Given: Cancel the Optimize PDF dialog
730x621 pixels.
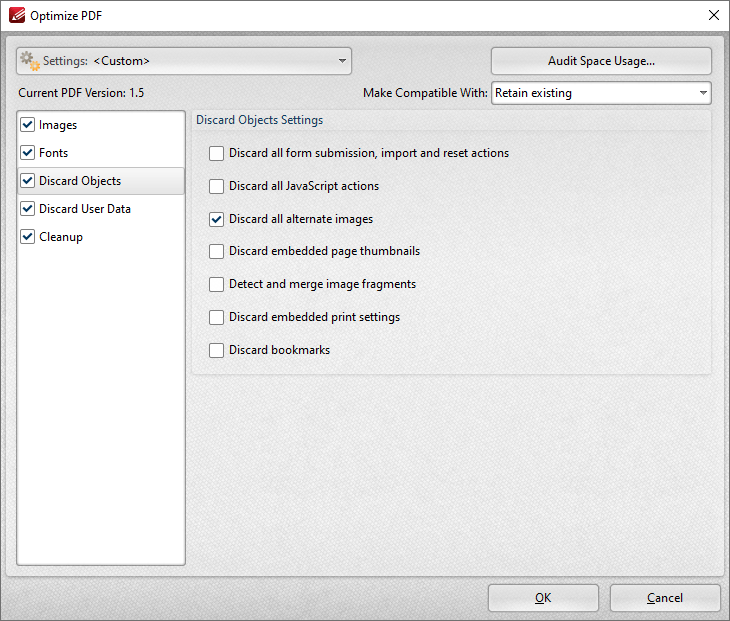Looking at the screenshot, I should [x=664, y=598].
